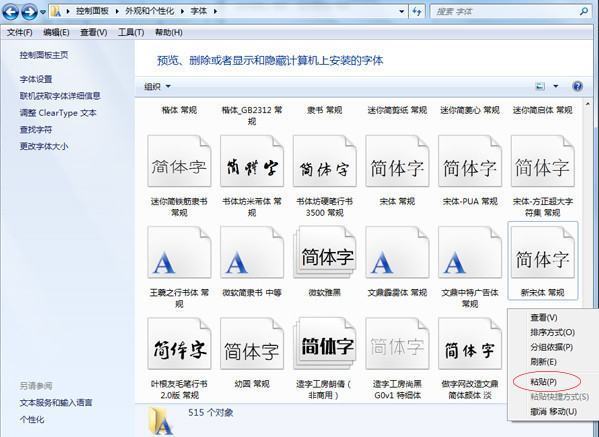Click the 楷体 常规 font label

(179, 110)
